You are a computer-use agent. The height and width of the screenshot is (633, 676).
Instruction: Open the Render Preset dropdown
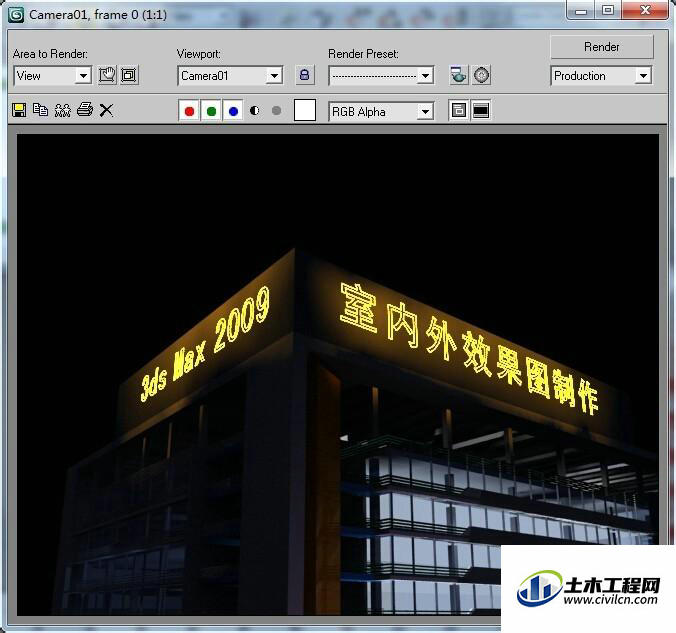pos(381,76)
